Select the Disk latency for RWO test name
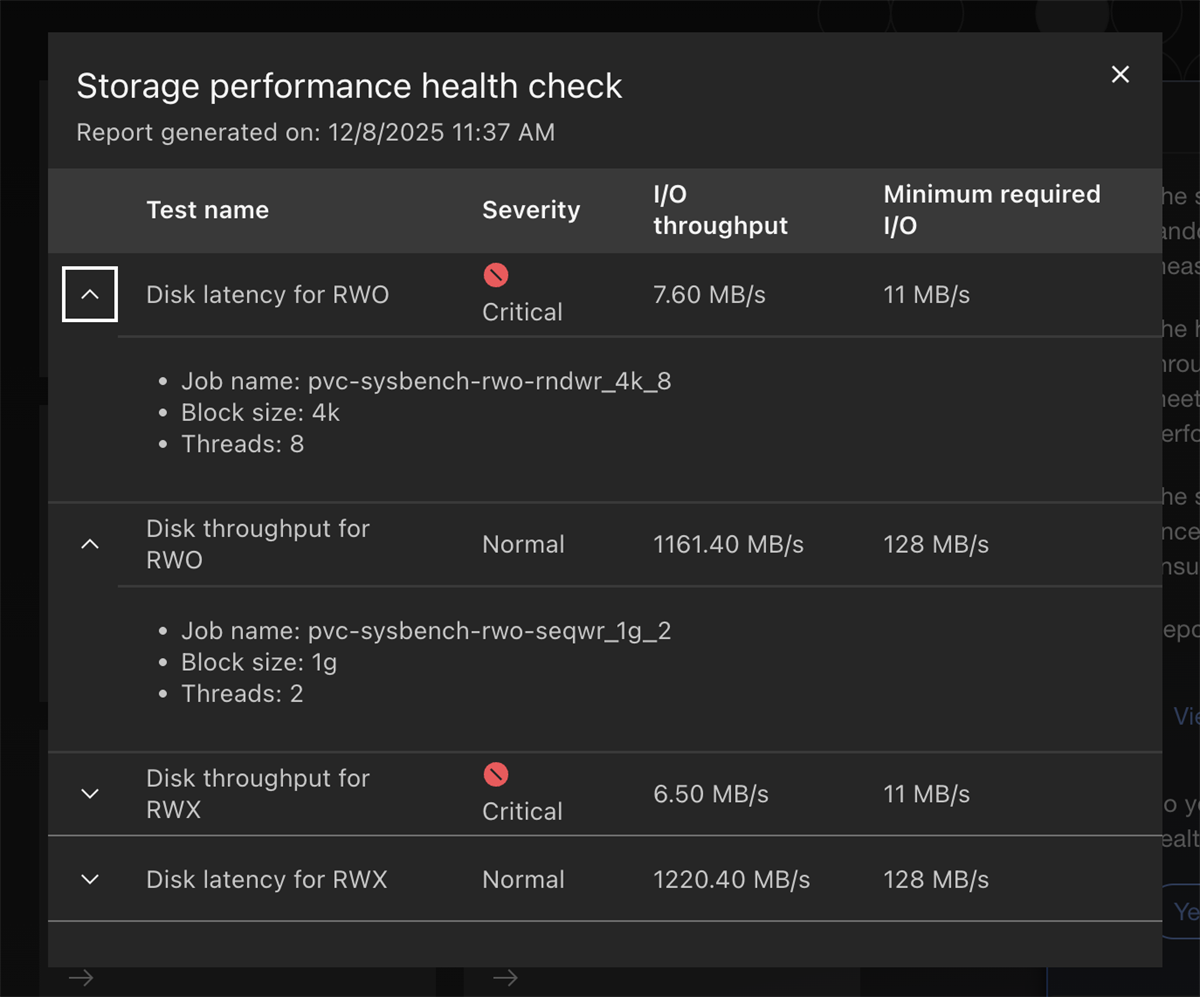This screenshot has width=1200, height=997. [x=267, y=294]
